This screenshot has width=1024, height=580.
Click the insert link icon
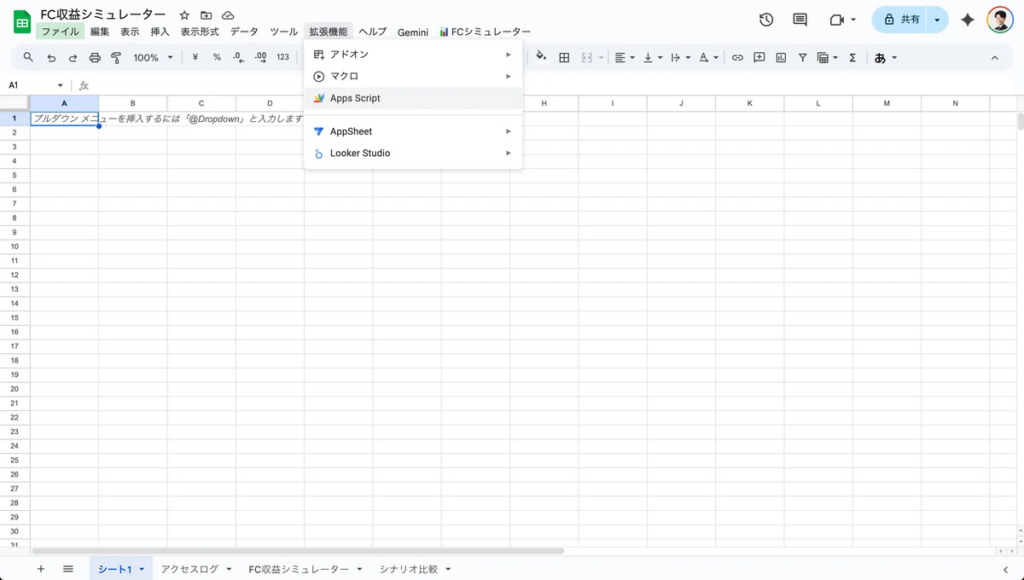(737, 58)
